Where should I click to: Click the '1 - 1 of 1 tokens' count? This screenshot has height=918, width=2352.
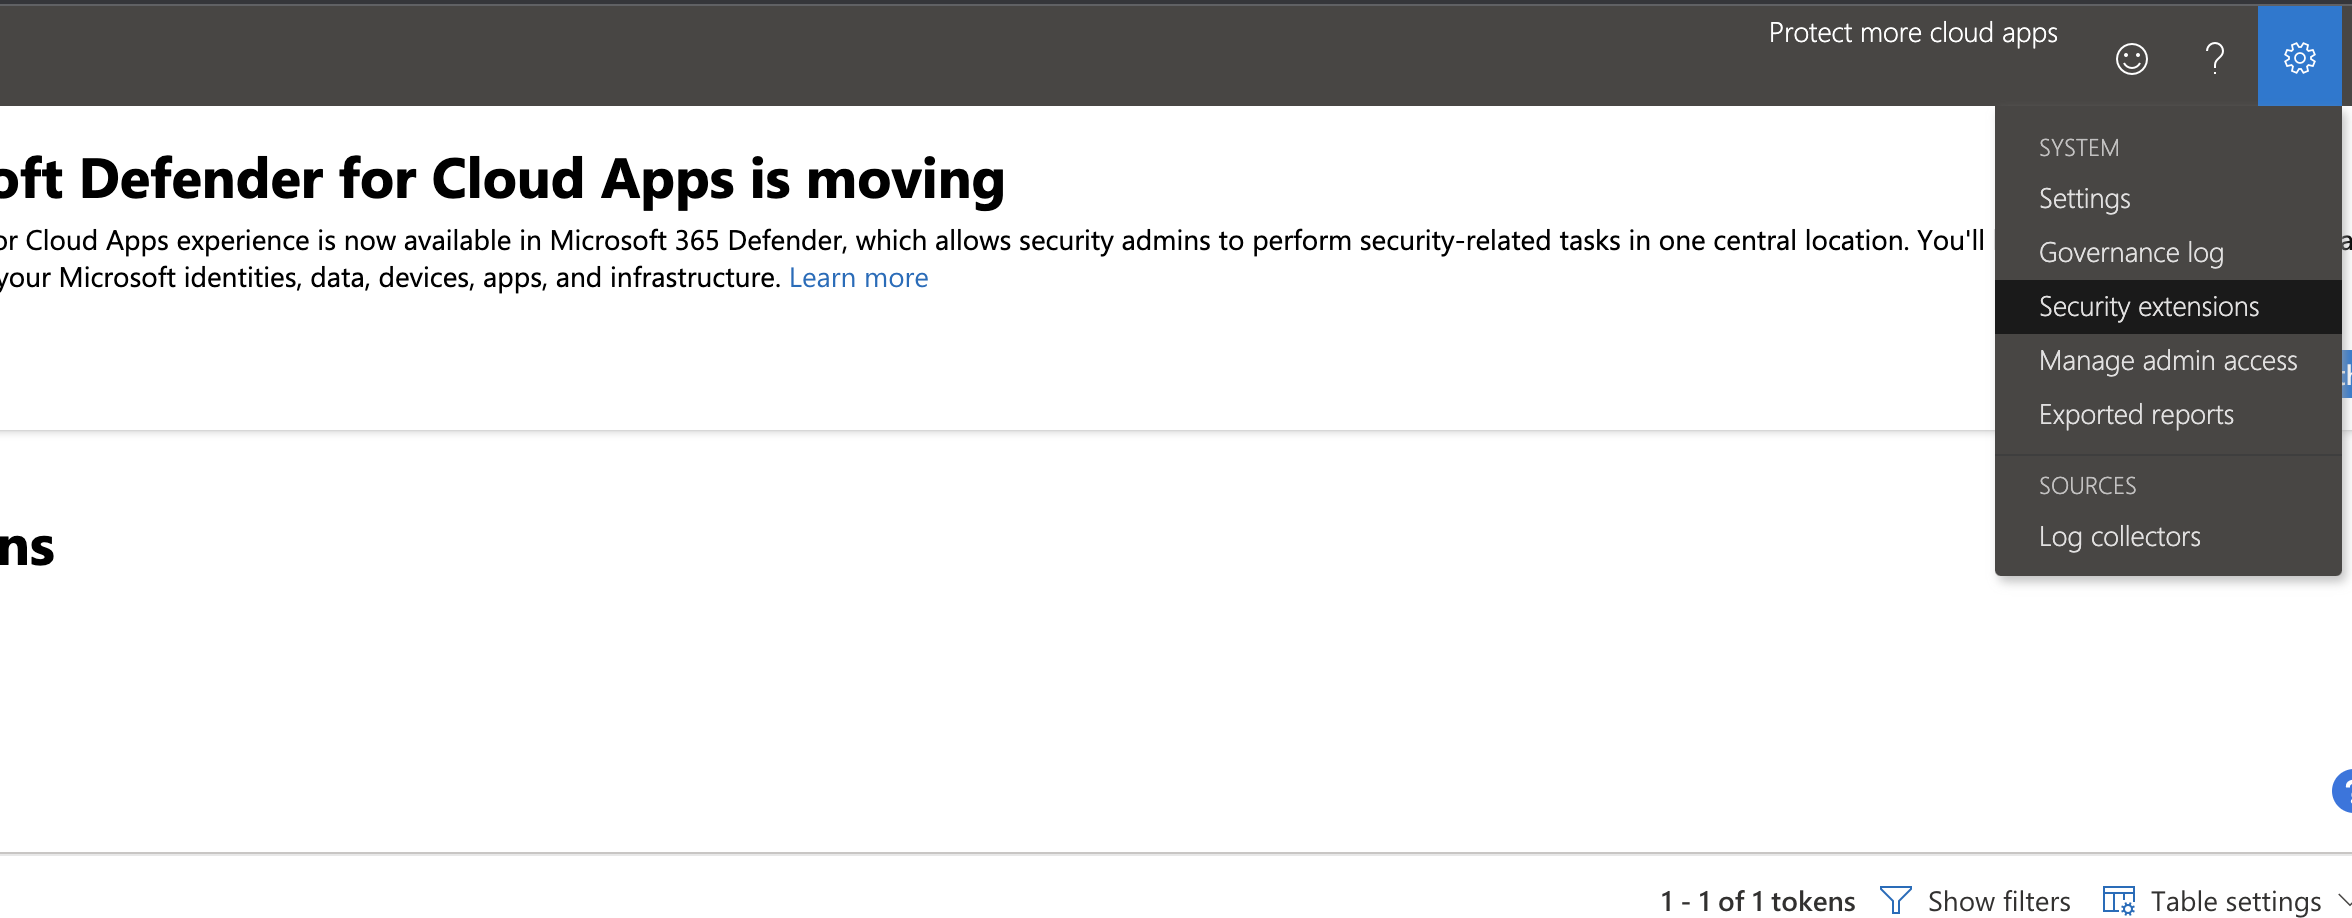1757,901
